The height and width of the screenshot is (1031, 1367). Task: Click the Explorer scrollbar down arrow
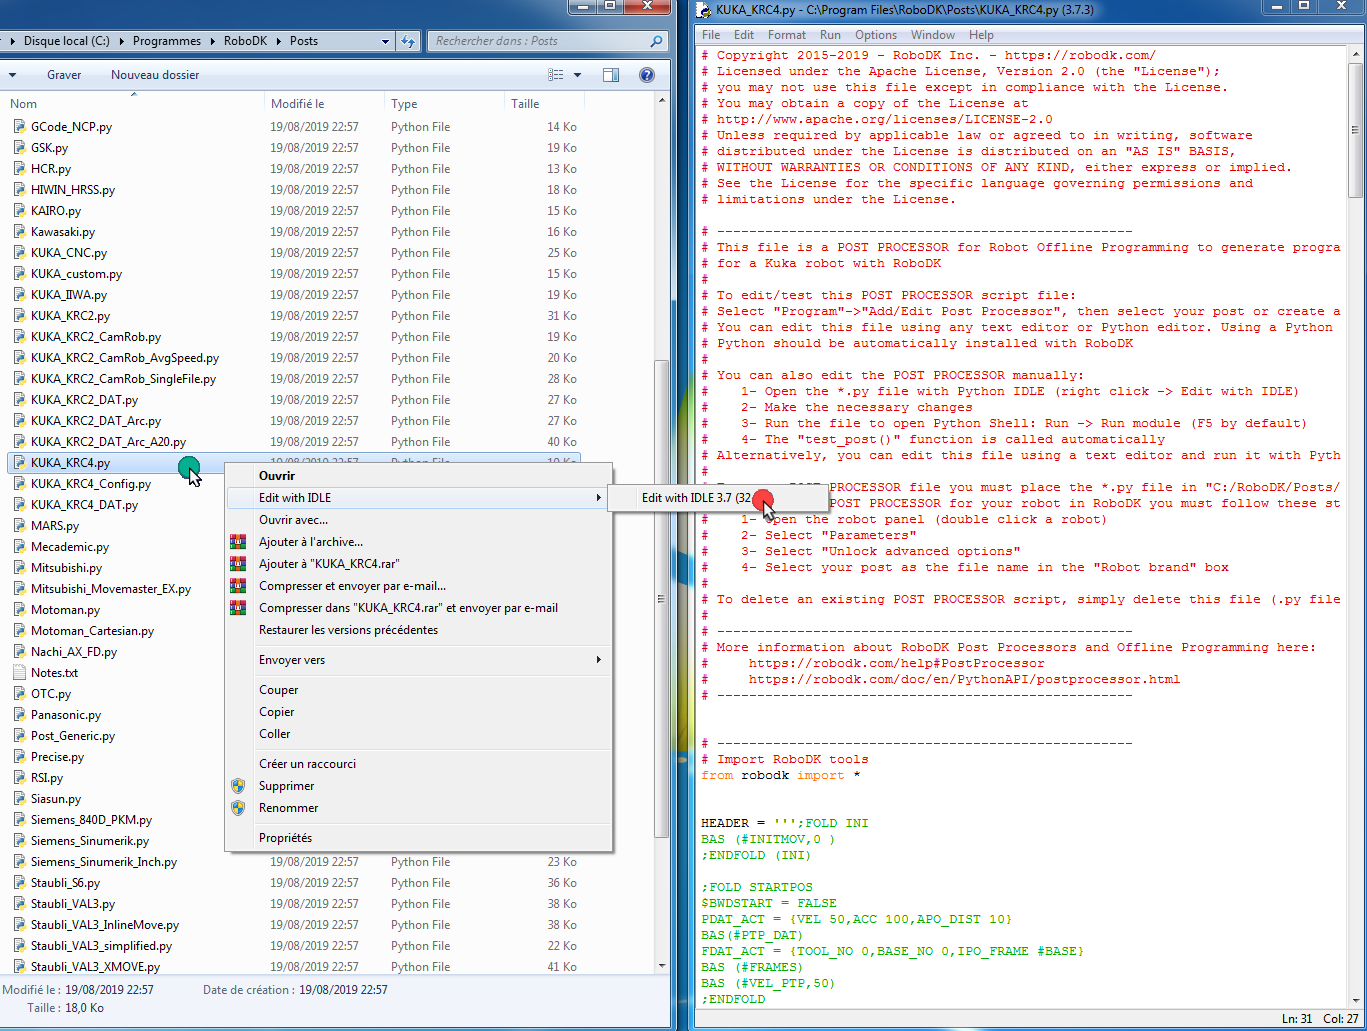(661, 966)
